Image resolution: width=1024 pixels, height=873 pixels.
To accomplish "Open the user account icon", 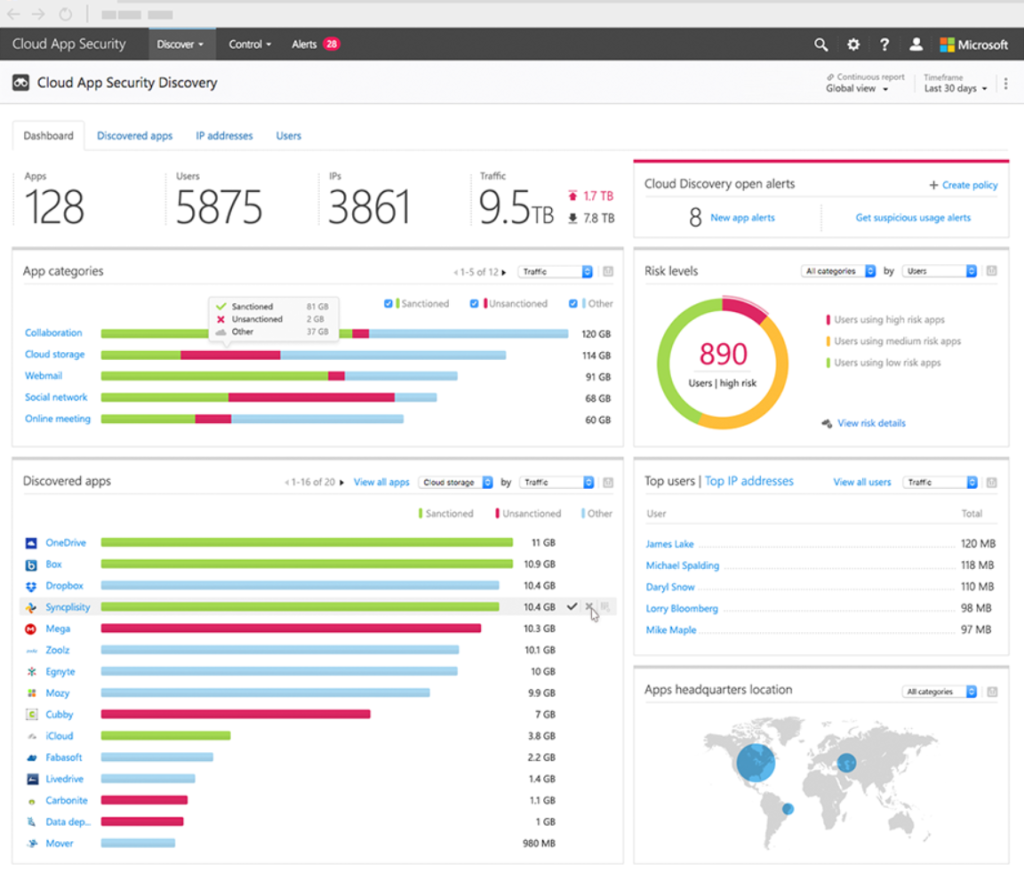I will [x=916, y=44].
